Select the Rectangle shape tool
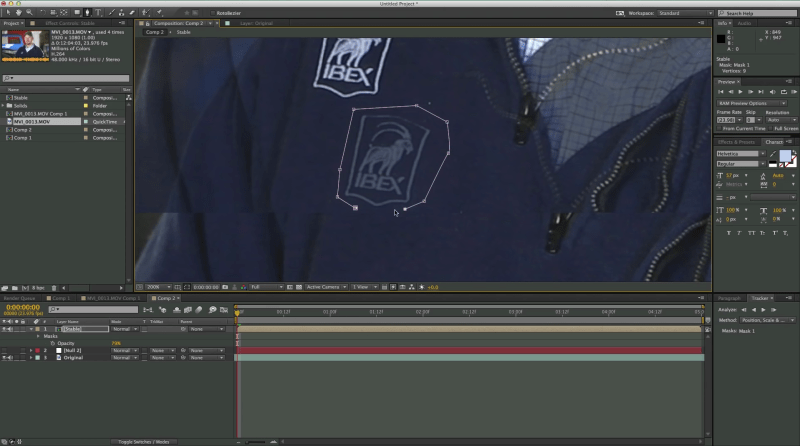The image size is (800, 446). (x=77, y=12)
